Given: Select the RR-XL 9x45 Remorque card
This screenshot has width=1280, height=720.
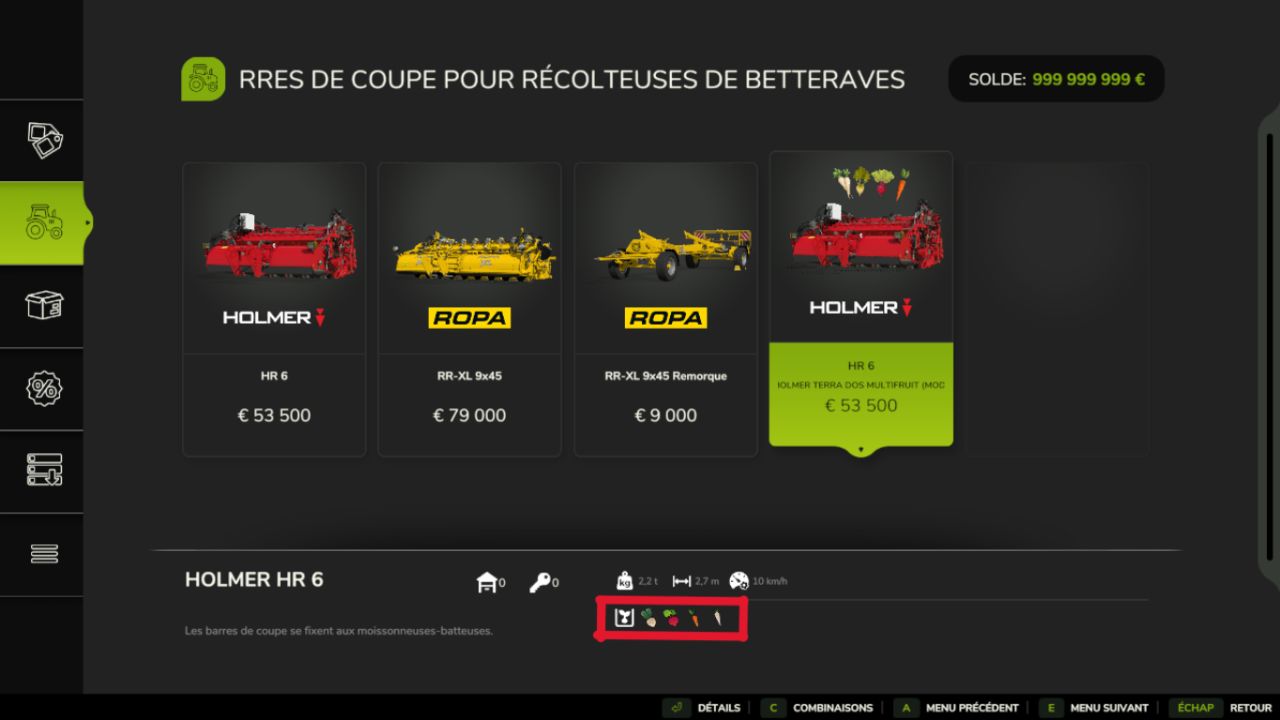Looking at the screenshot, I should [x=665, y=309].
